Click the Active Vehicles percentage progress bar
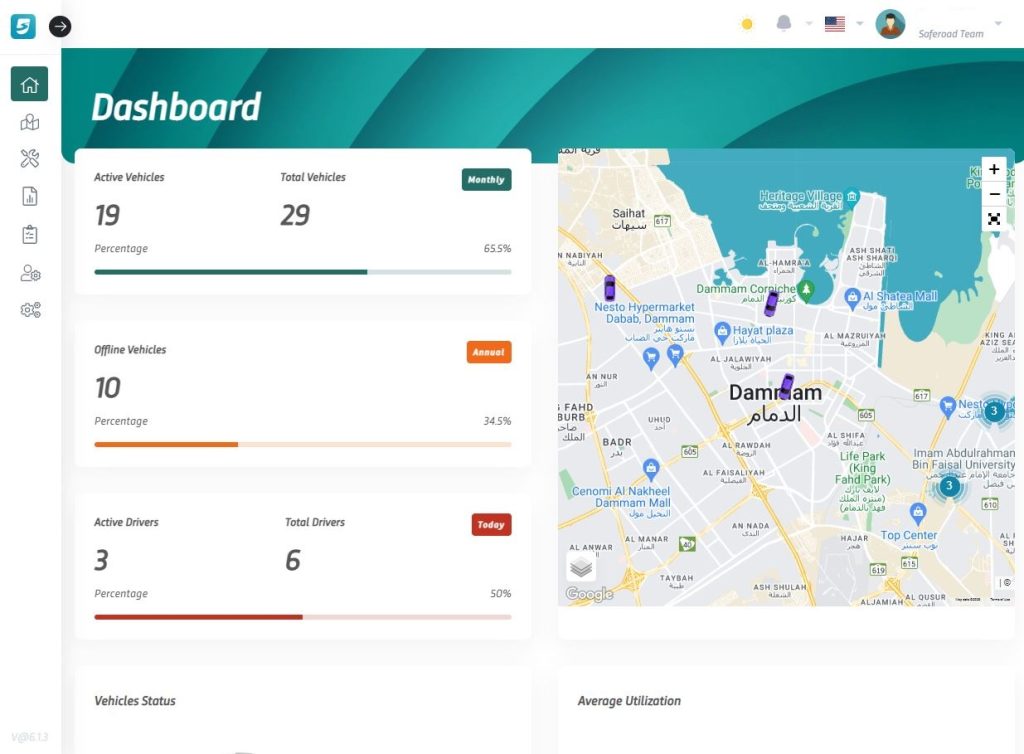This screenshot has height=754, width=1024. pos(302,272)
